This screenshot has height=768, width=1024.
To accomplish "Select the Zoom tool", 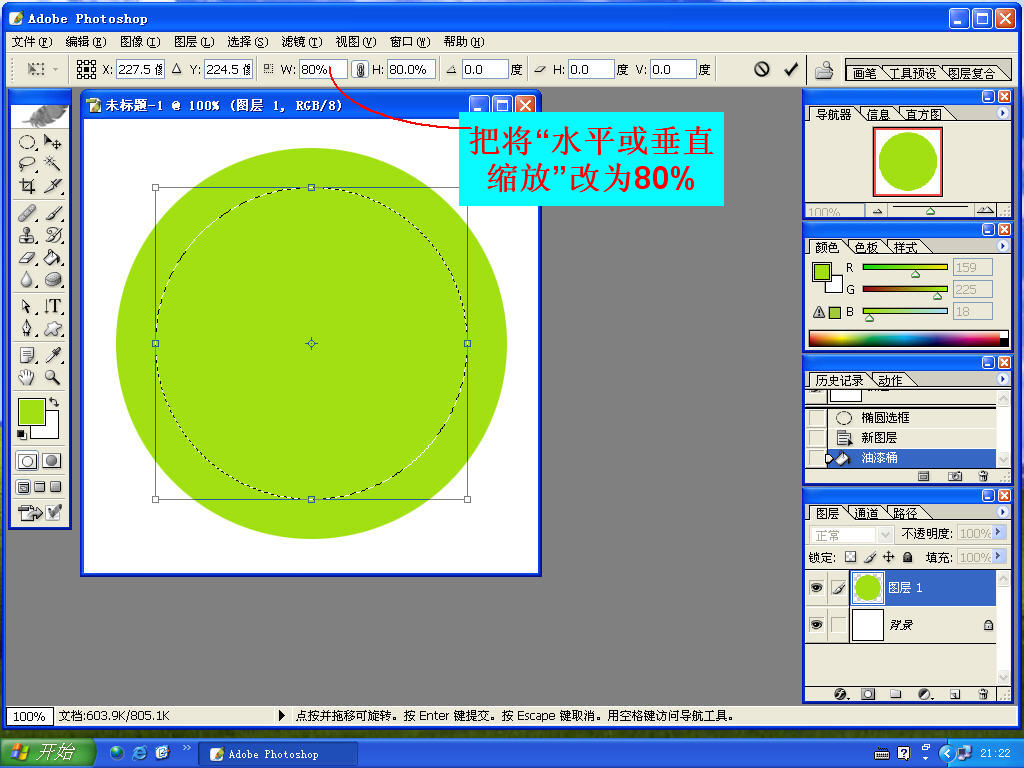I will coord(53,377).
